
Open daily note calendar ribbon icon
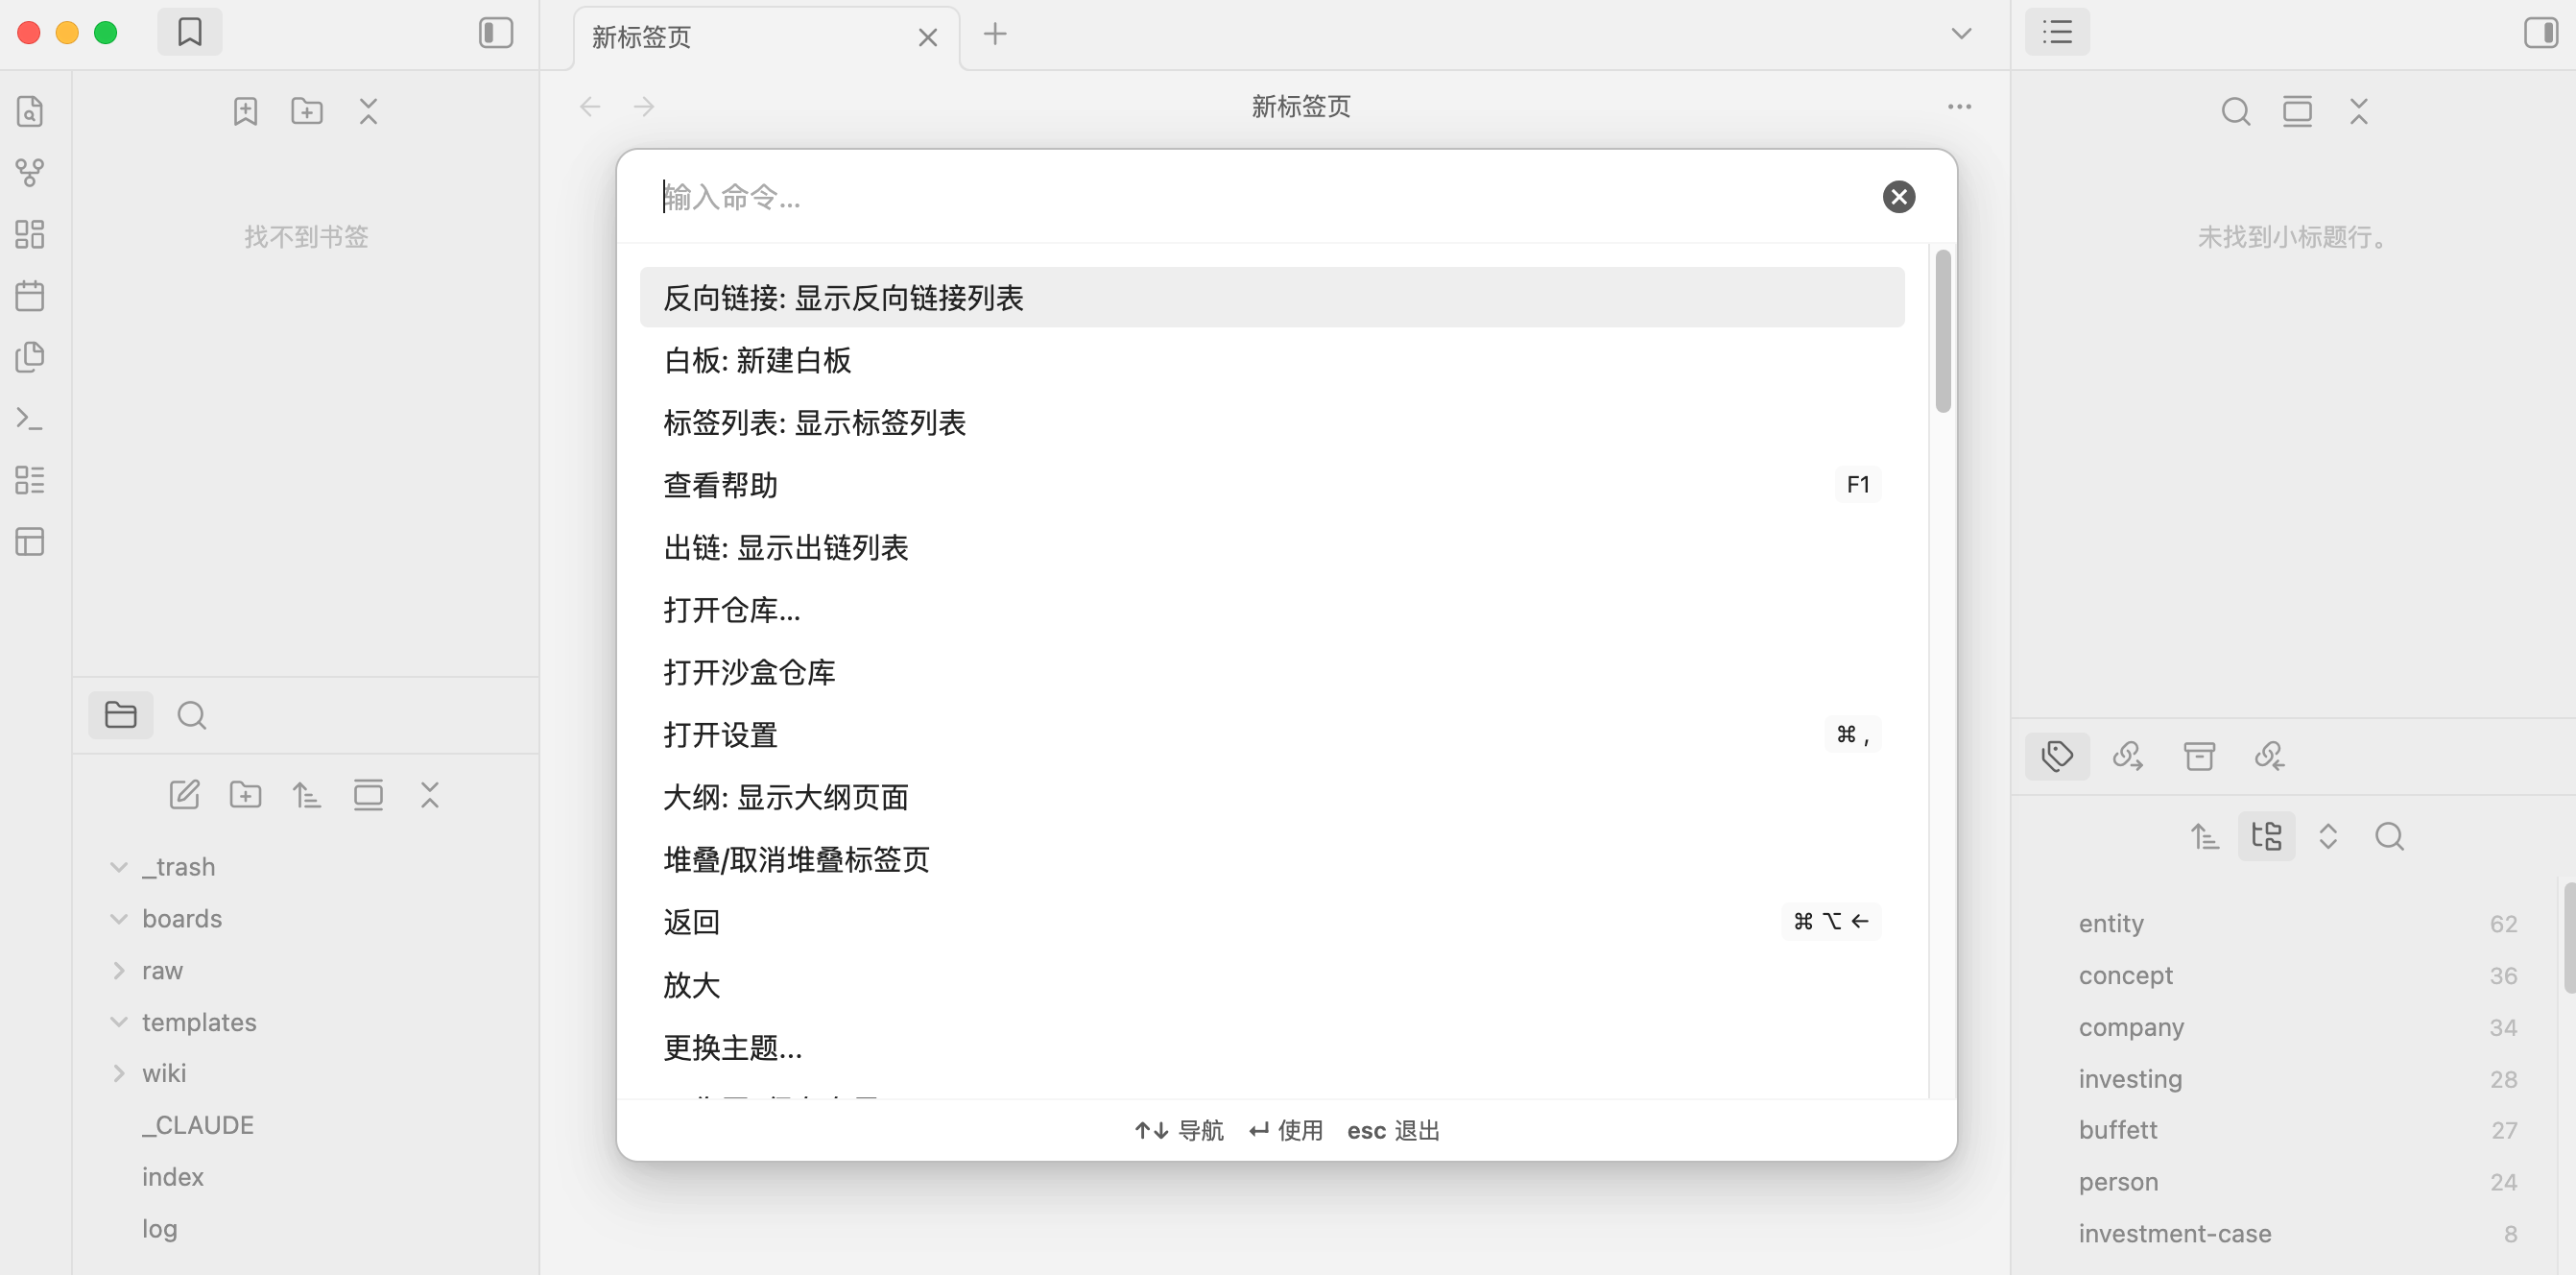[30, 296]
